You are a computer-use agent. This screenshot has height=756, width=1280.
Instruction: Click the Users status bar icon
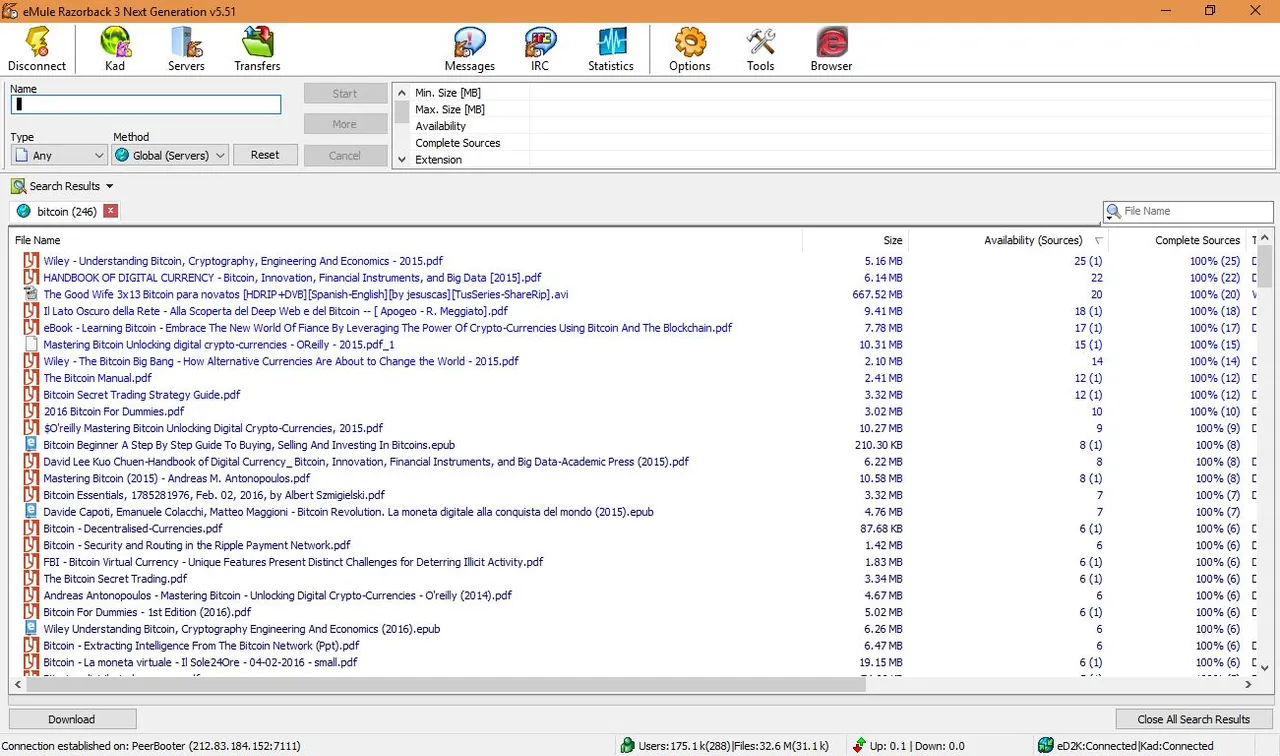(627, 746)
